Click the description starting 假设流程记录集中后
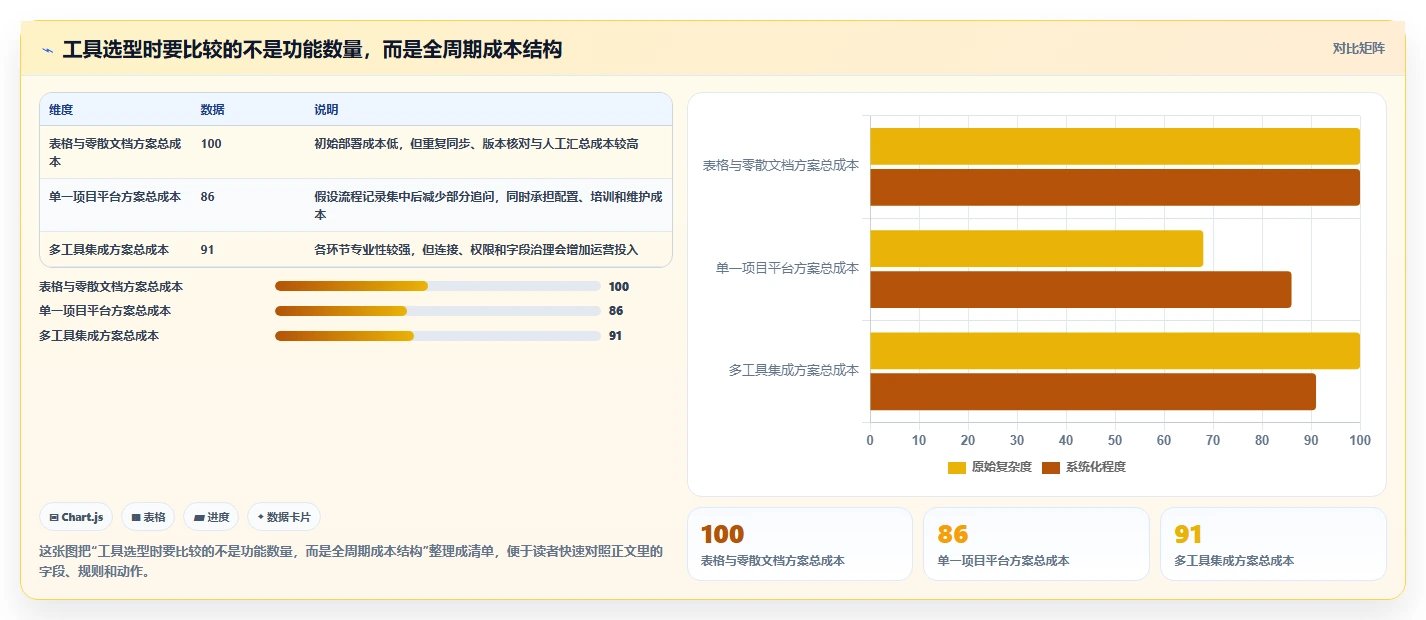The image size is (1426, 620). point(488,206)
